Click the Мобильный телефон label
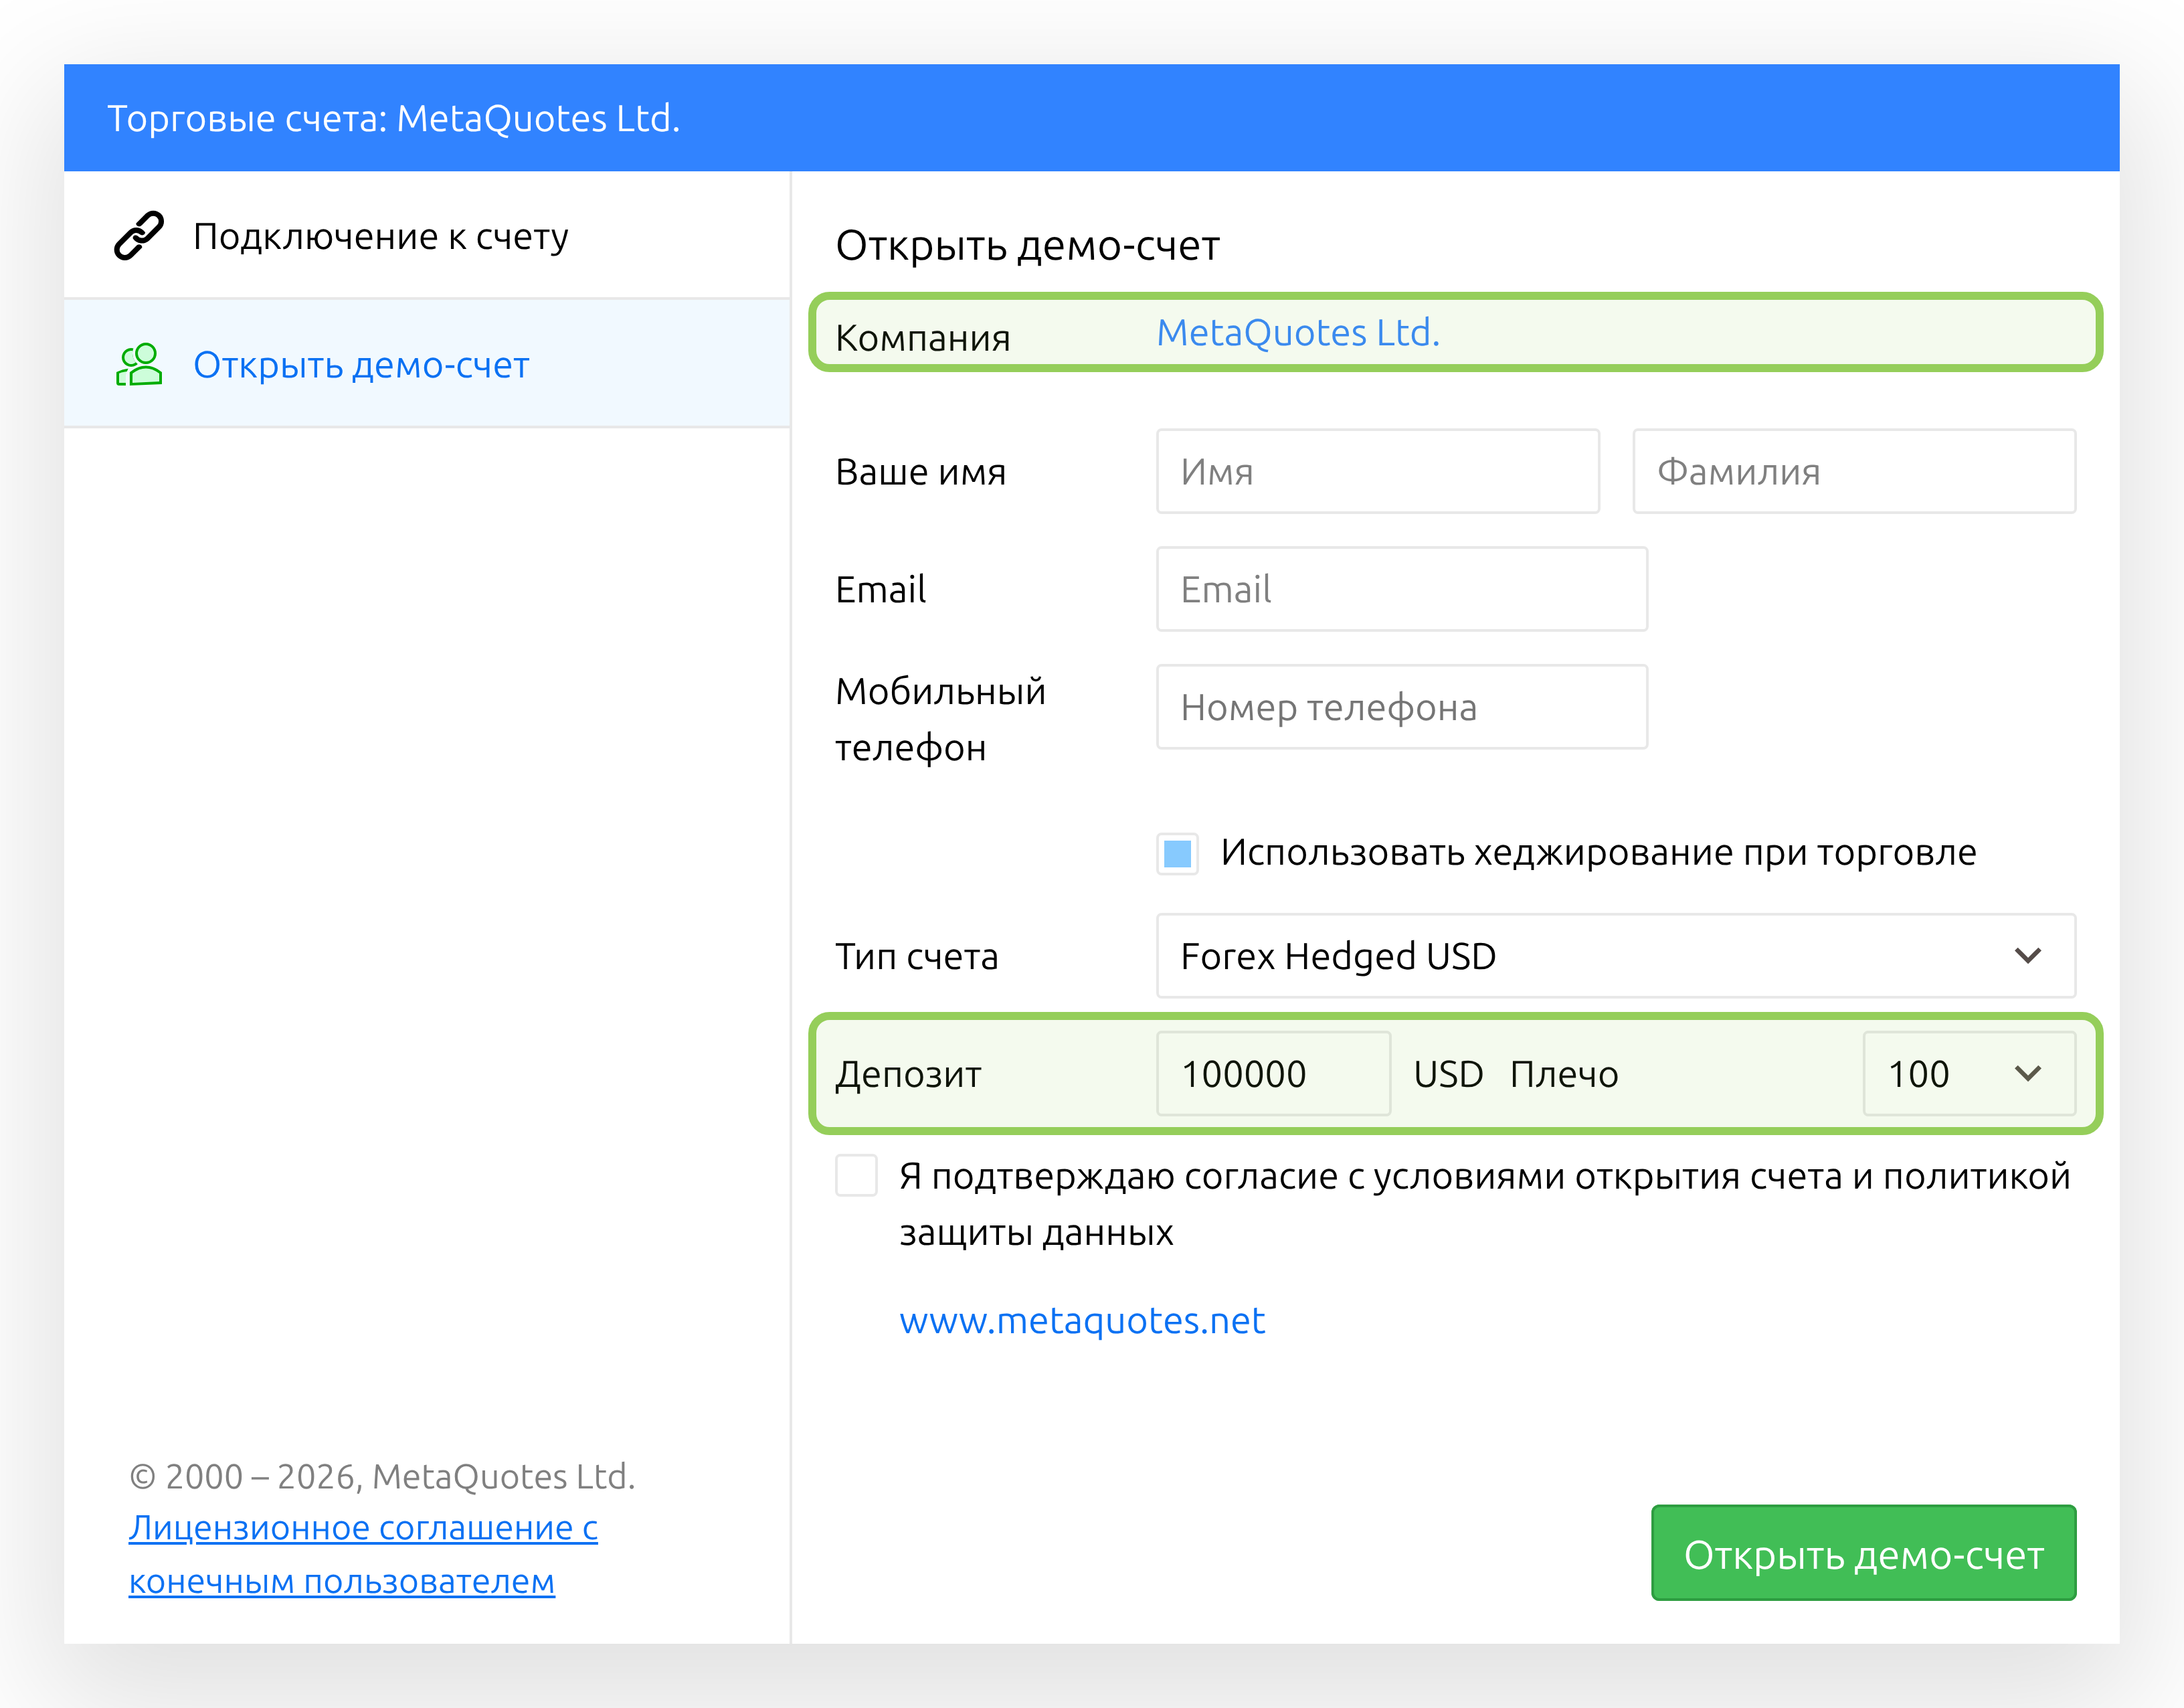This screenshot has width=2184, height=1708. click(940, 719)
